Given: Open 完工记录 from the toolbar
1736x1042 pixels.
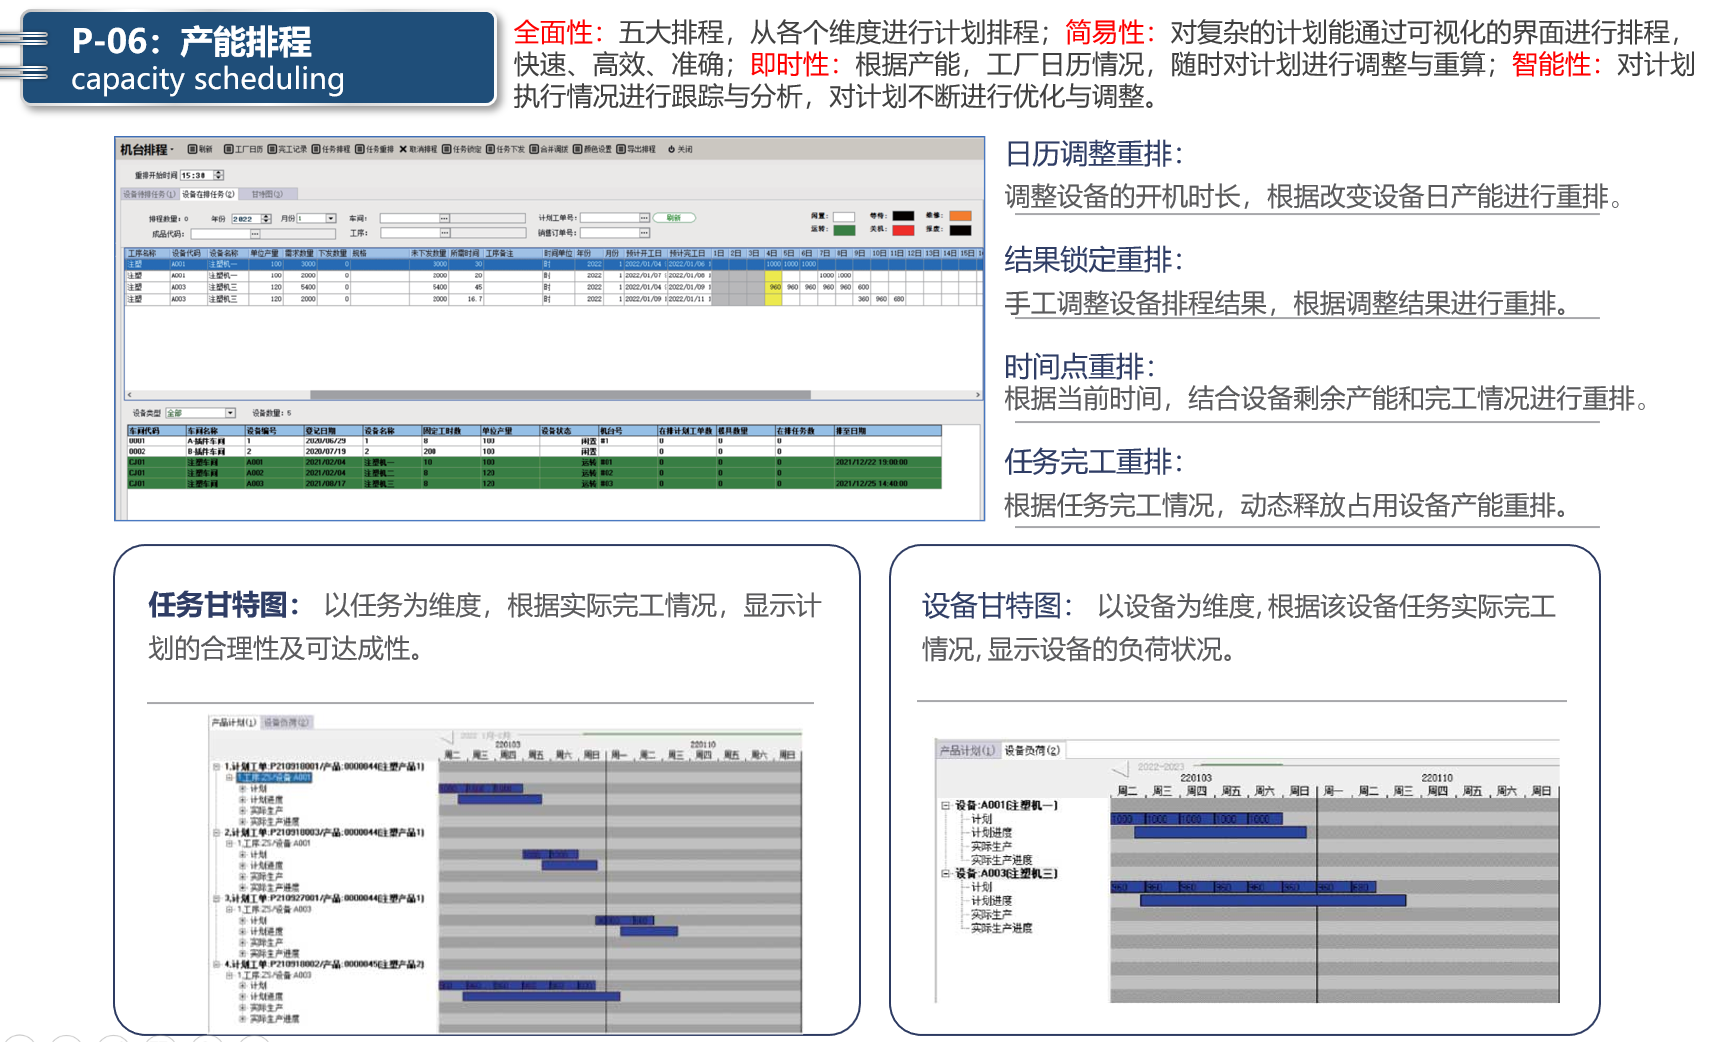Looking at the screenshot, I should coord(272,150).
